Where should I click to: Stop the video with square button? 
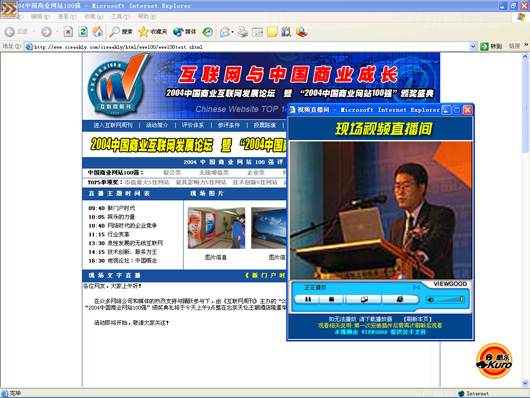point(332,299)
